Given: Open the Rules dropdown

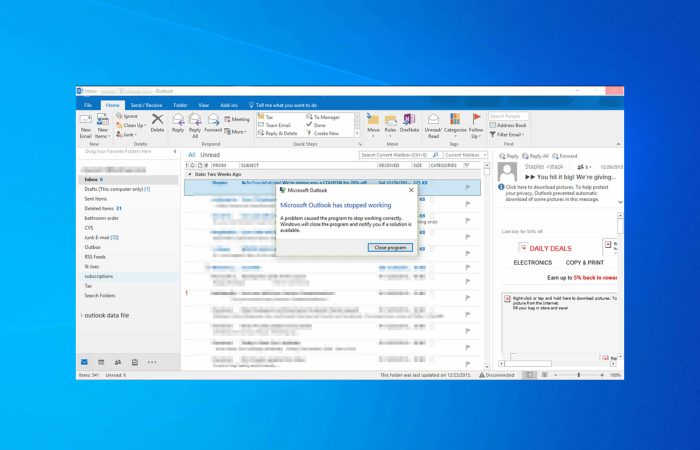Looking at the screenshot, I should [x=390, y=125].
